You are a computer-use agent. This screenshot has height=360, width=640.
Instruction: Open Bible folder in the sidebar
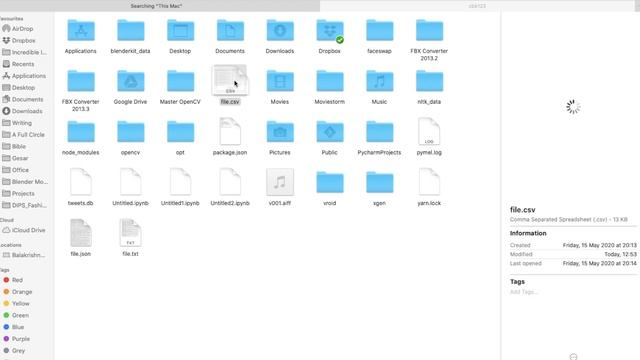coord(14,147)
